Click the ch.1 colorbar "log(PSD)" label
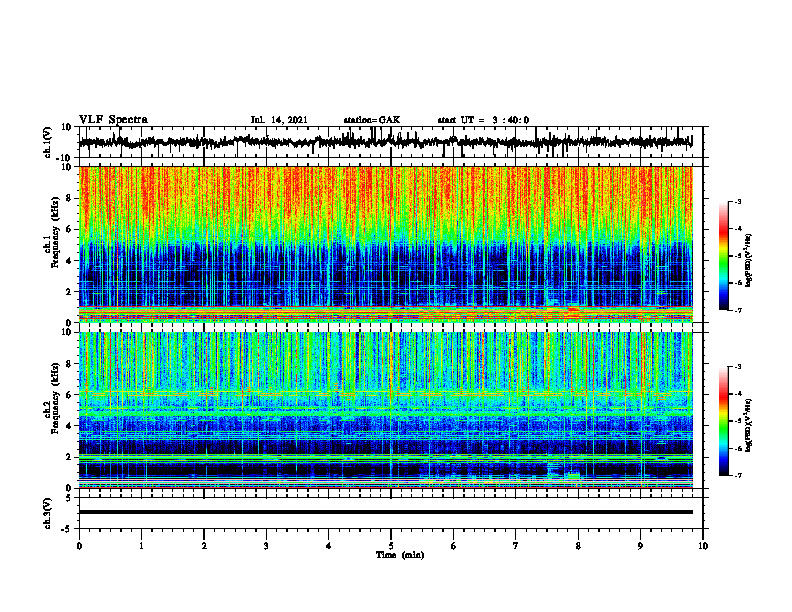The image size is (792, 612). tap(749, 261)
